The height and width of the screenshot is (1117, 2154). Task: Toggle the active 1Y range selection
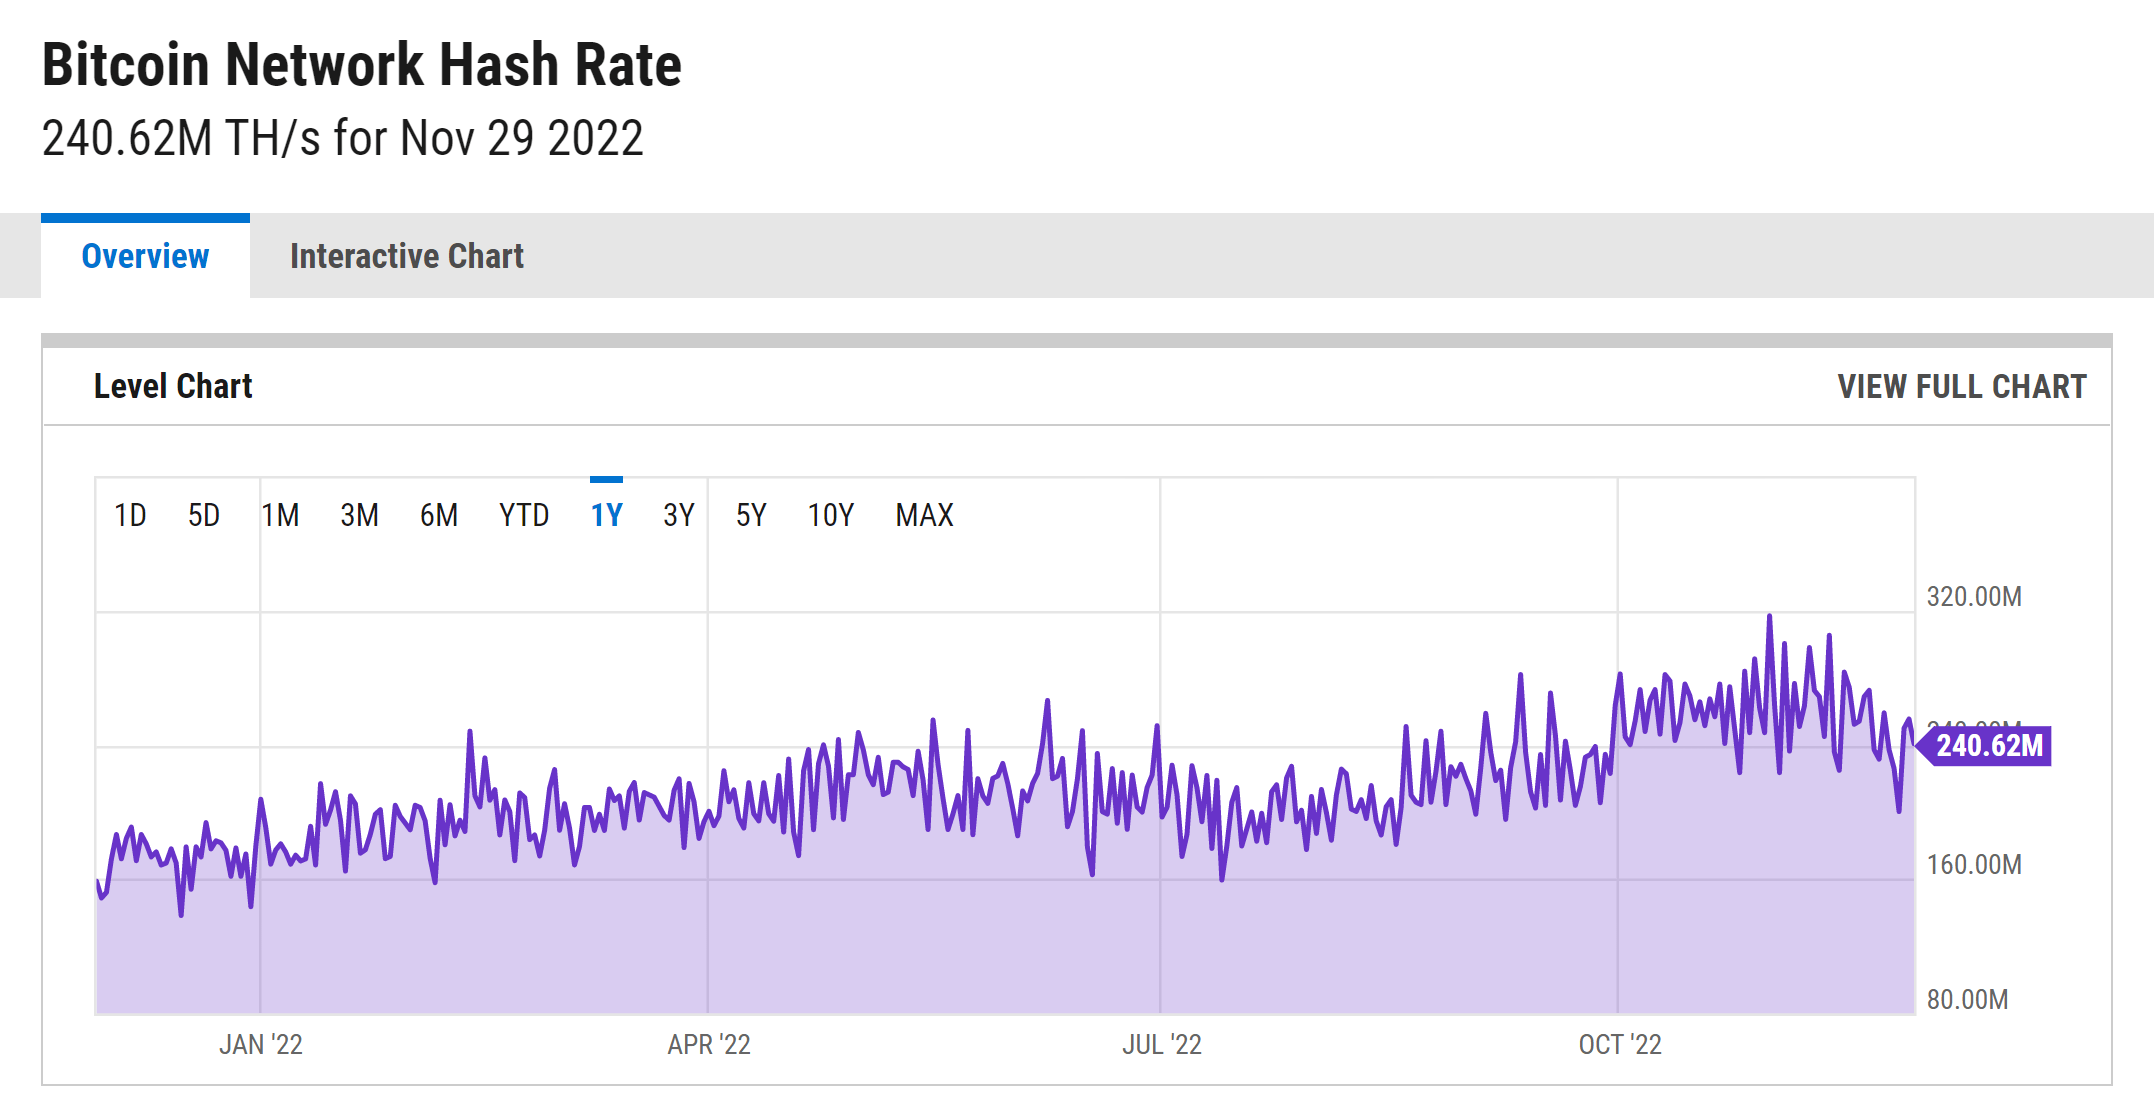point(607,514)
